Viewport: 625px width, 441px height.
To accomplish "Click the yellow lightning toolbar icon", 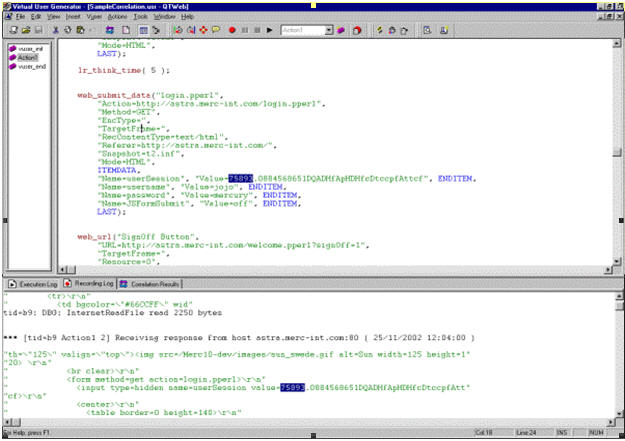I will click(x=379, y=30).
